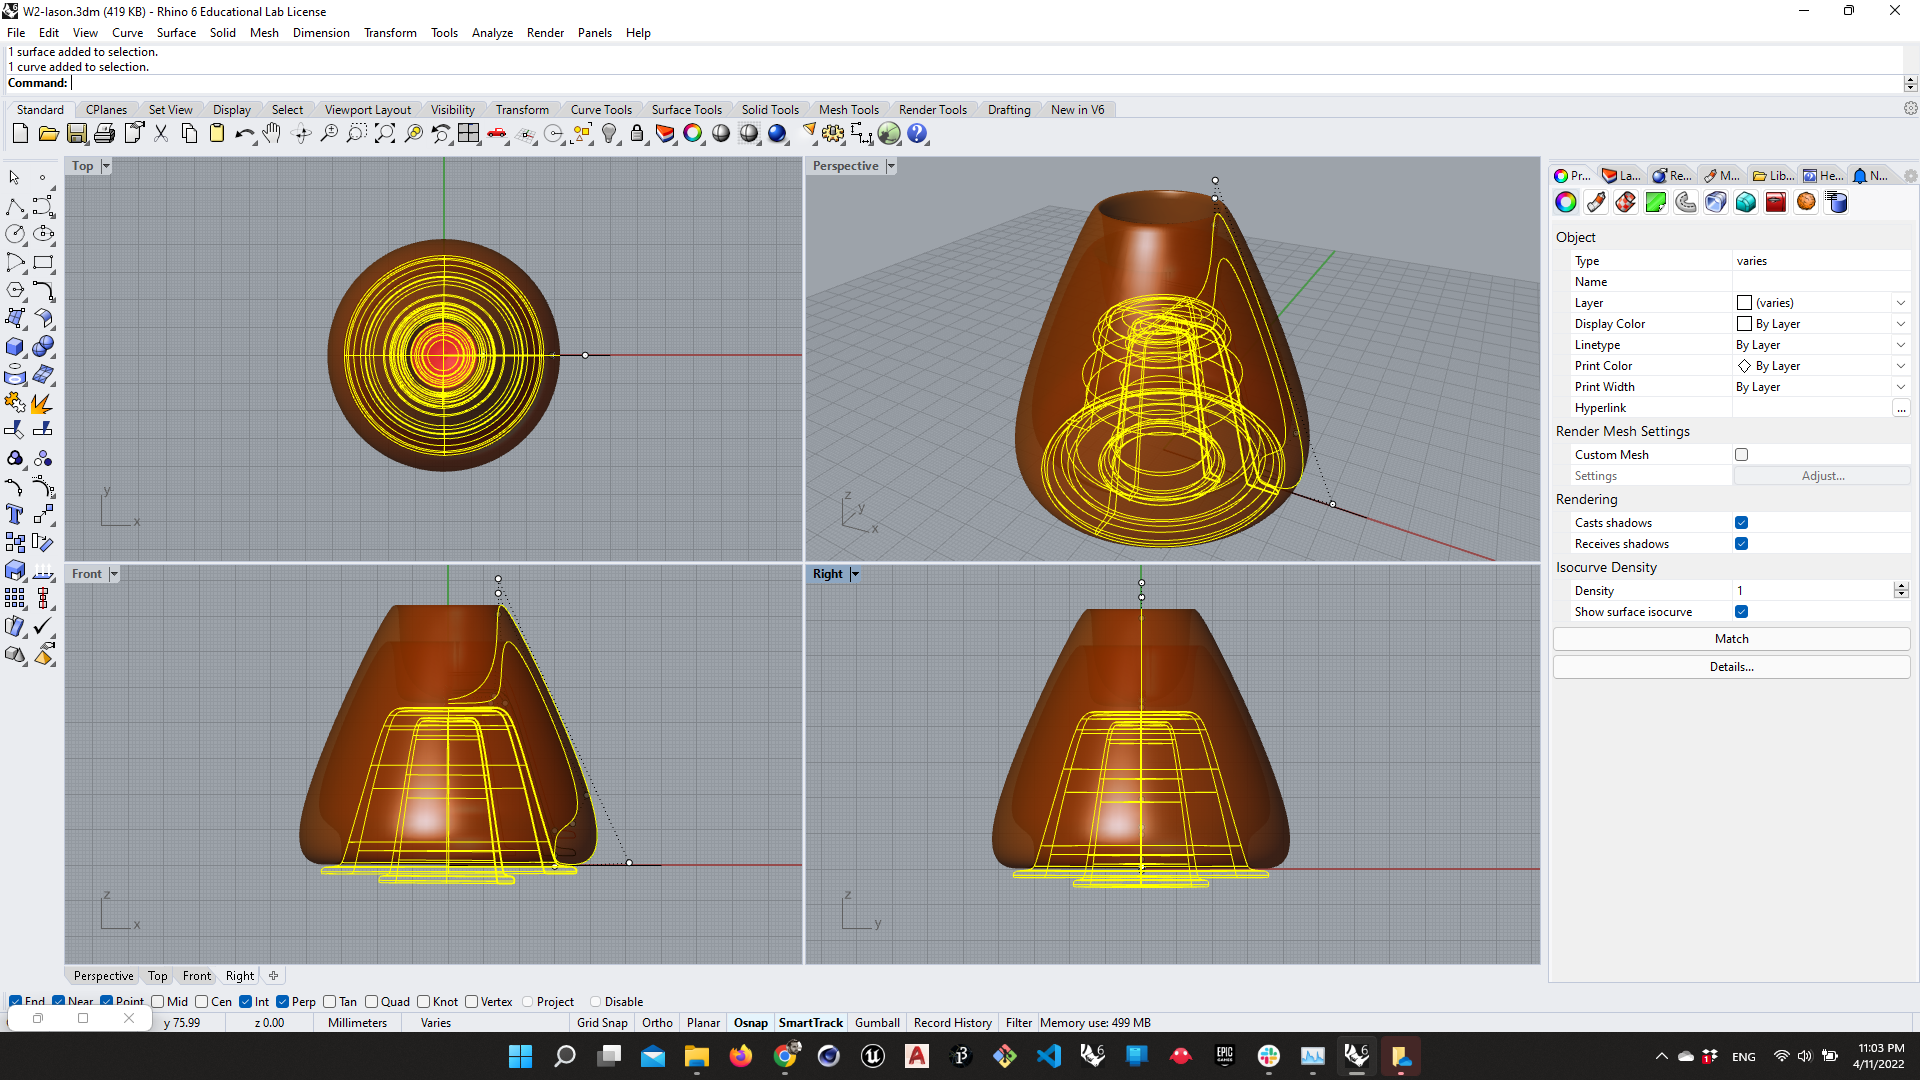1920x1080 pixels.
Task: Disable the Perp osnap checkbox
Action: 283,1001
